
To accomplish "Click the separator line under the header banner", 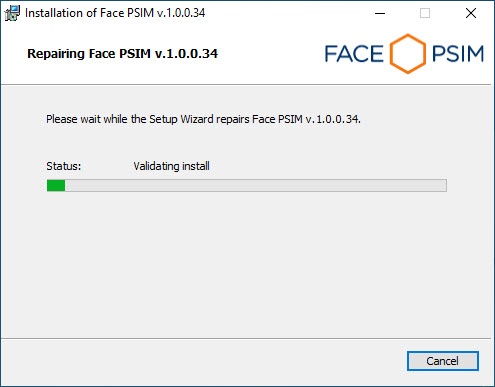I will pos(246,85).
